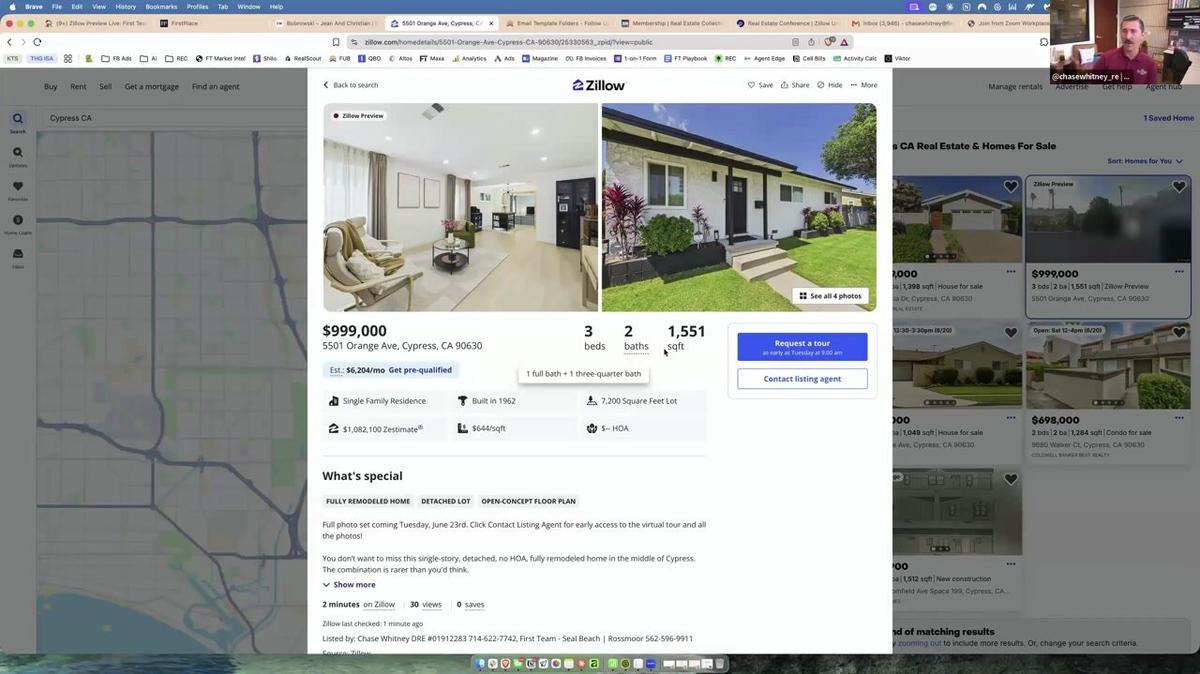Click the 7,200 Square Feet Lot icon
The height and width of the screenshot is (674, 1200).
(592, 401)
